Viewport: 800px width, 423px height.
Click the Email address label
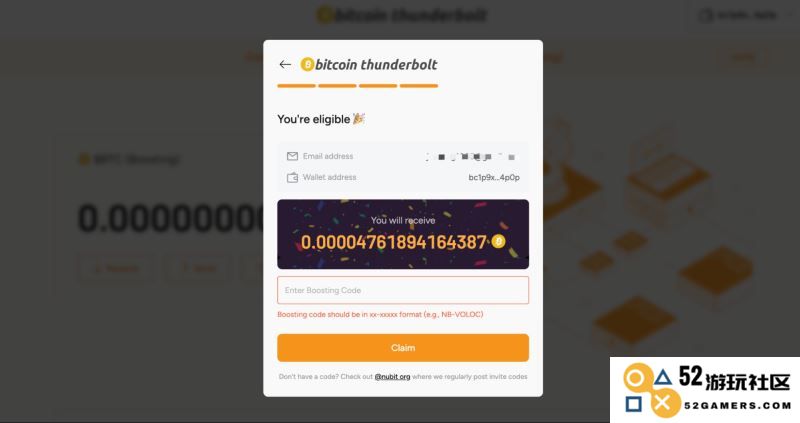(x=328, y=156)
